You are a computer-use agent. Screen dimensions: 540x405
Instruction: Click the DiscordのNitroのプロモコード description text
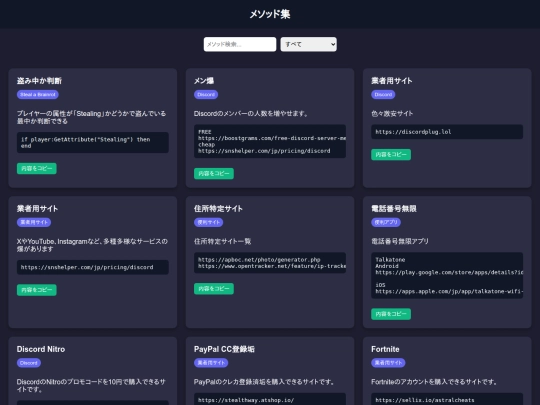tap(91, 386)
